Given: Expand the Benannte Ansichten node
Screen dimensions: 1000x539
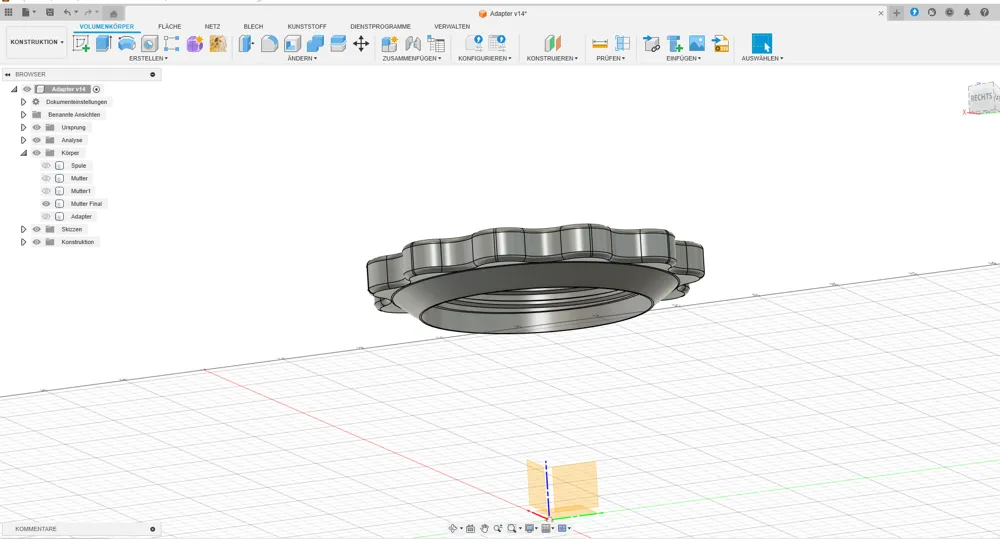Looking at the screenshot, I should [24, 114].
